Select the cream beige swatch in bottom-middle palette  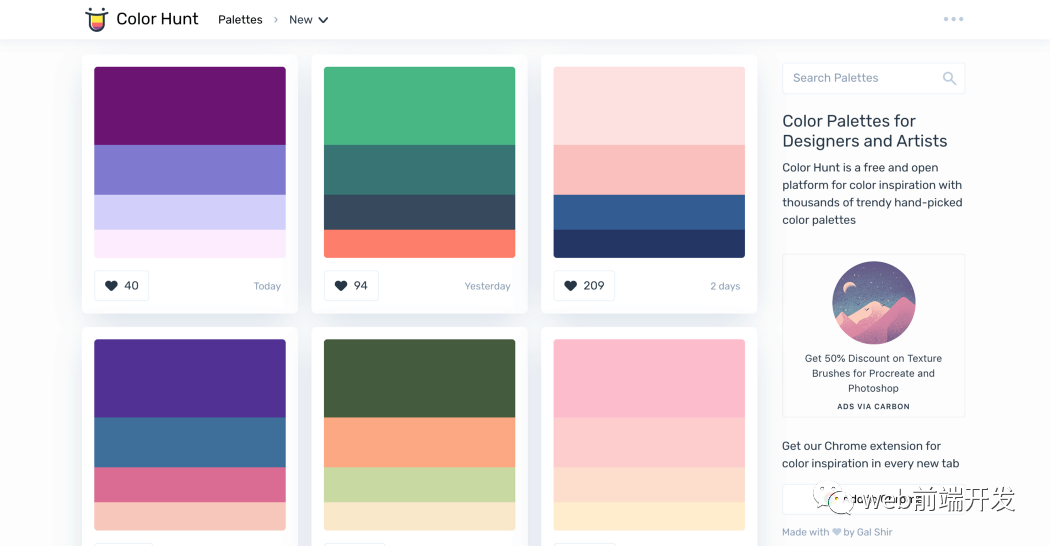pos(419,517)
